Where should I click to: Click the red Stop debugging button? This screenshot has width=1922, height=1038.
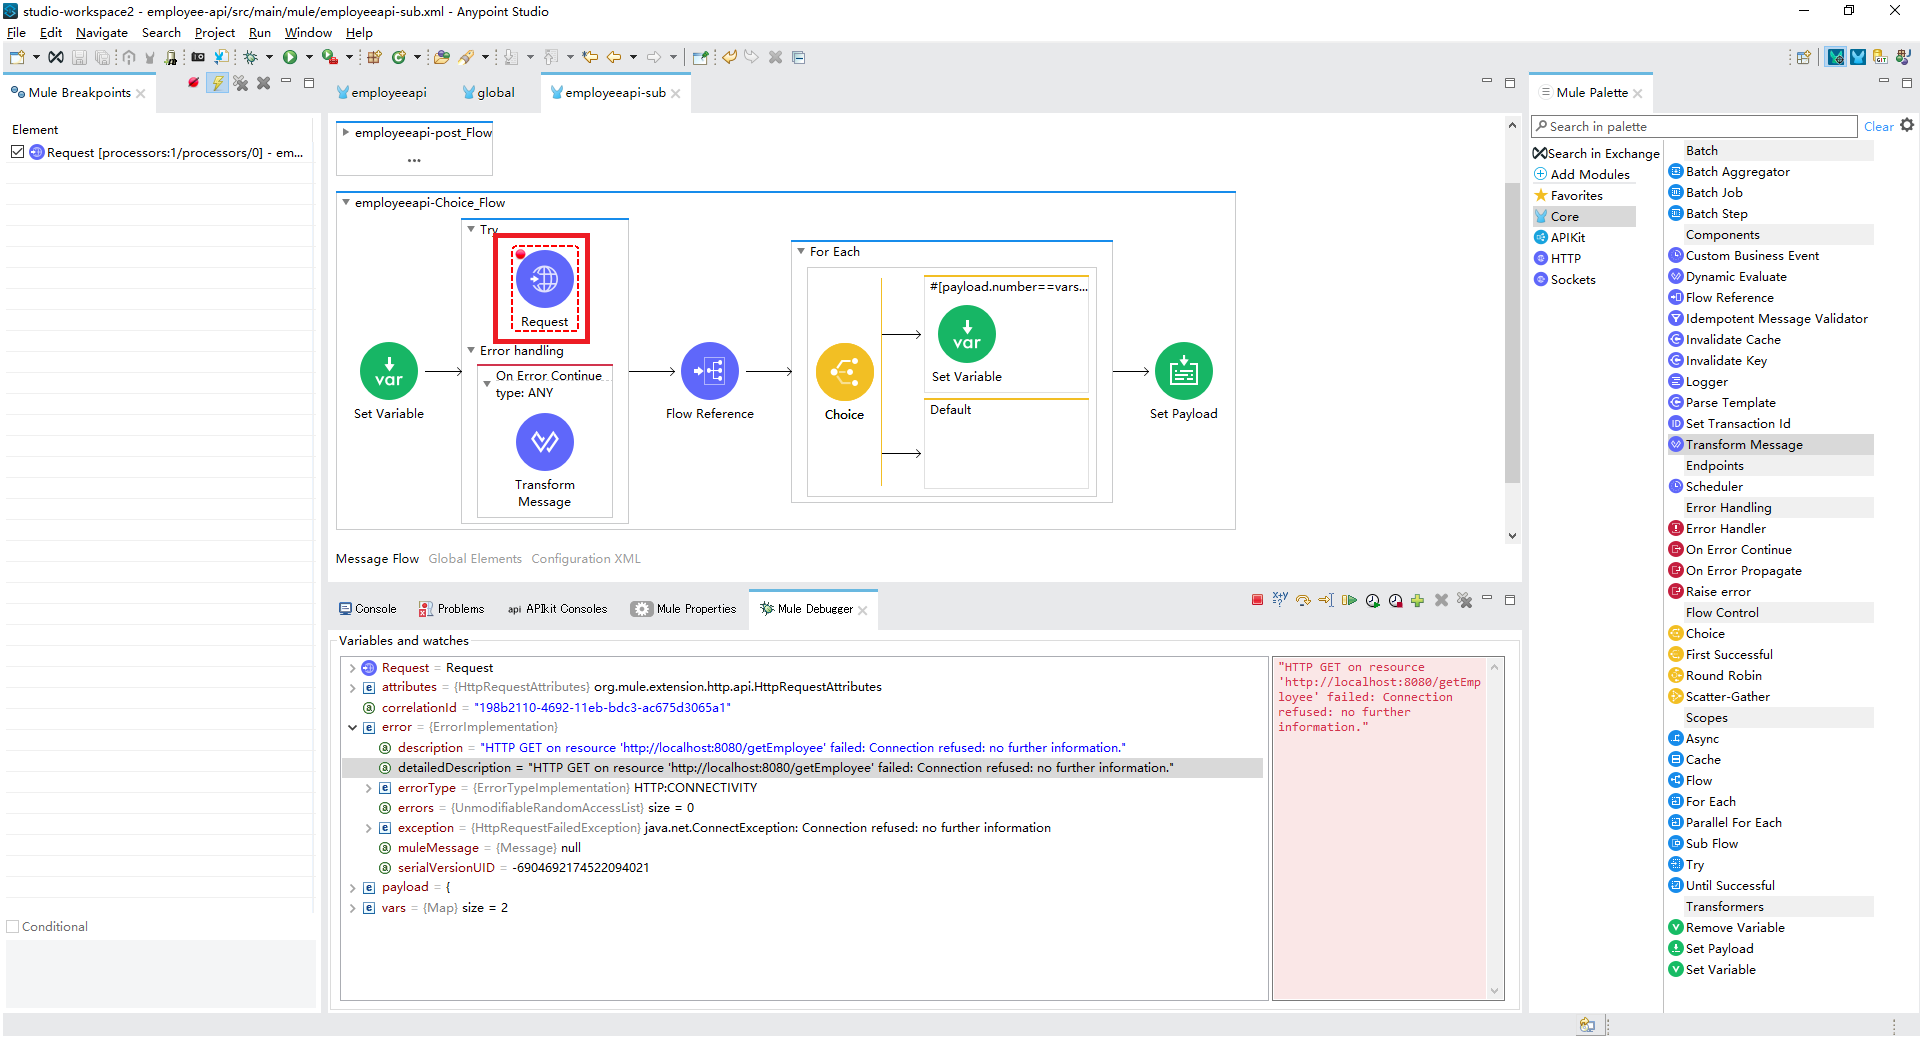1257,600
